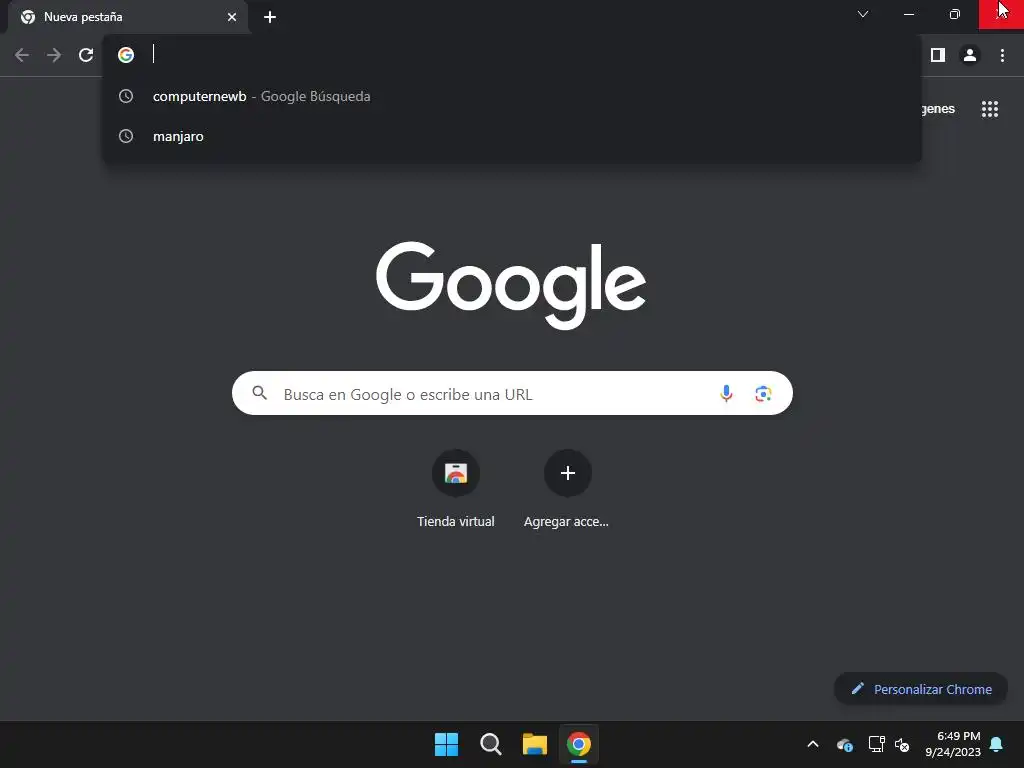Select the Nueva pestaña tab
This screenshot has width=1024, height=768.
[x=128, y=17]
